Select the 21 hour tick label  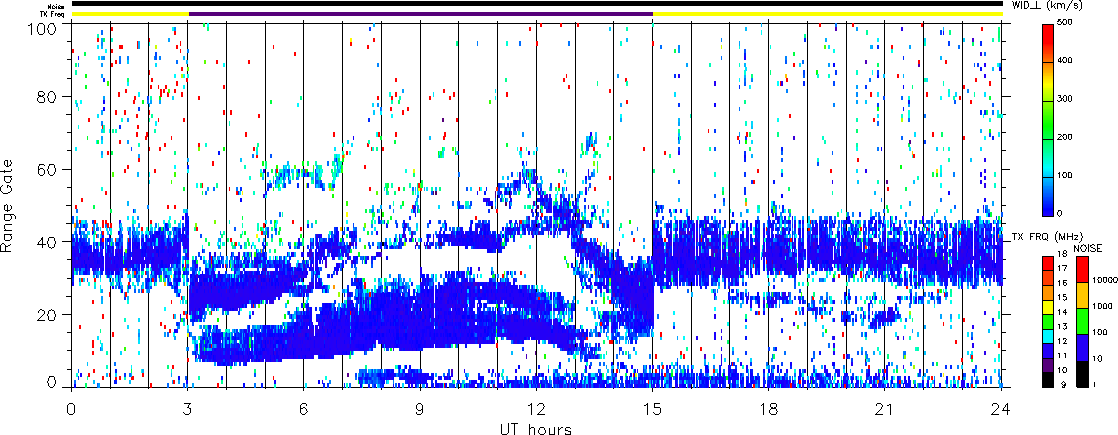pos(885,409)
